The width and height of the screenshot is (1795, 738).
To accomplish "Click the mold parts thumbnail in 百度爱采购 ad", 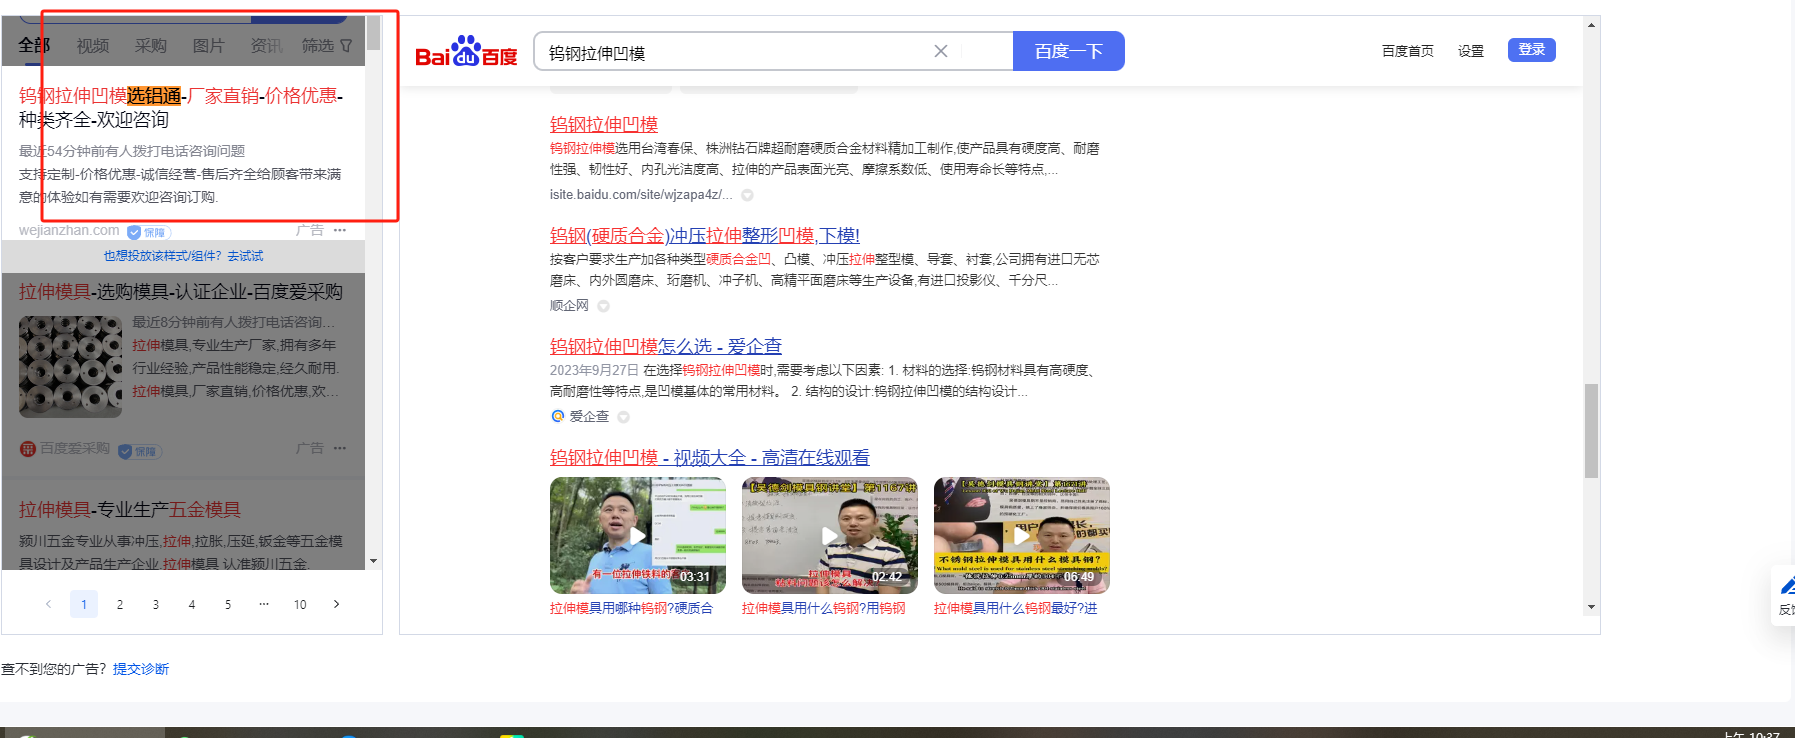I will click(x=70, y=366).
